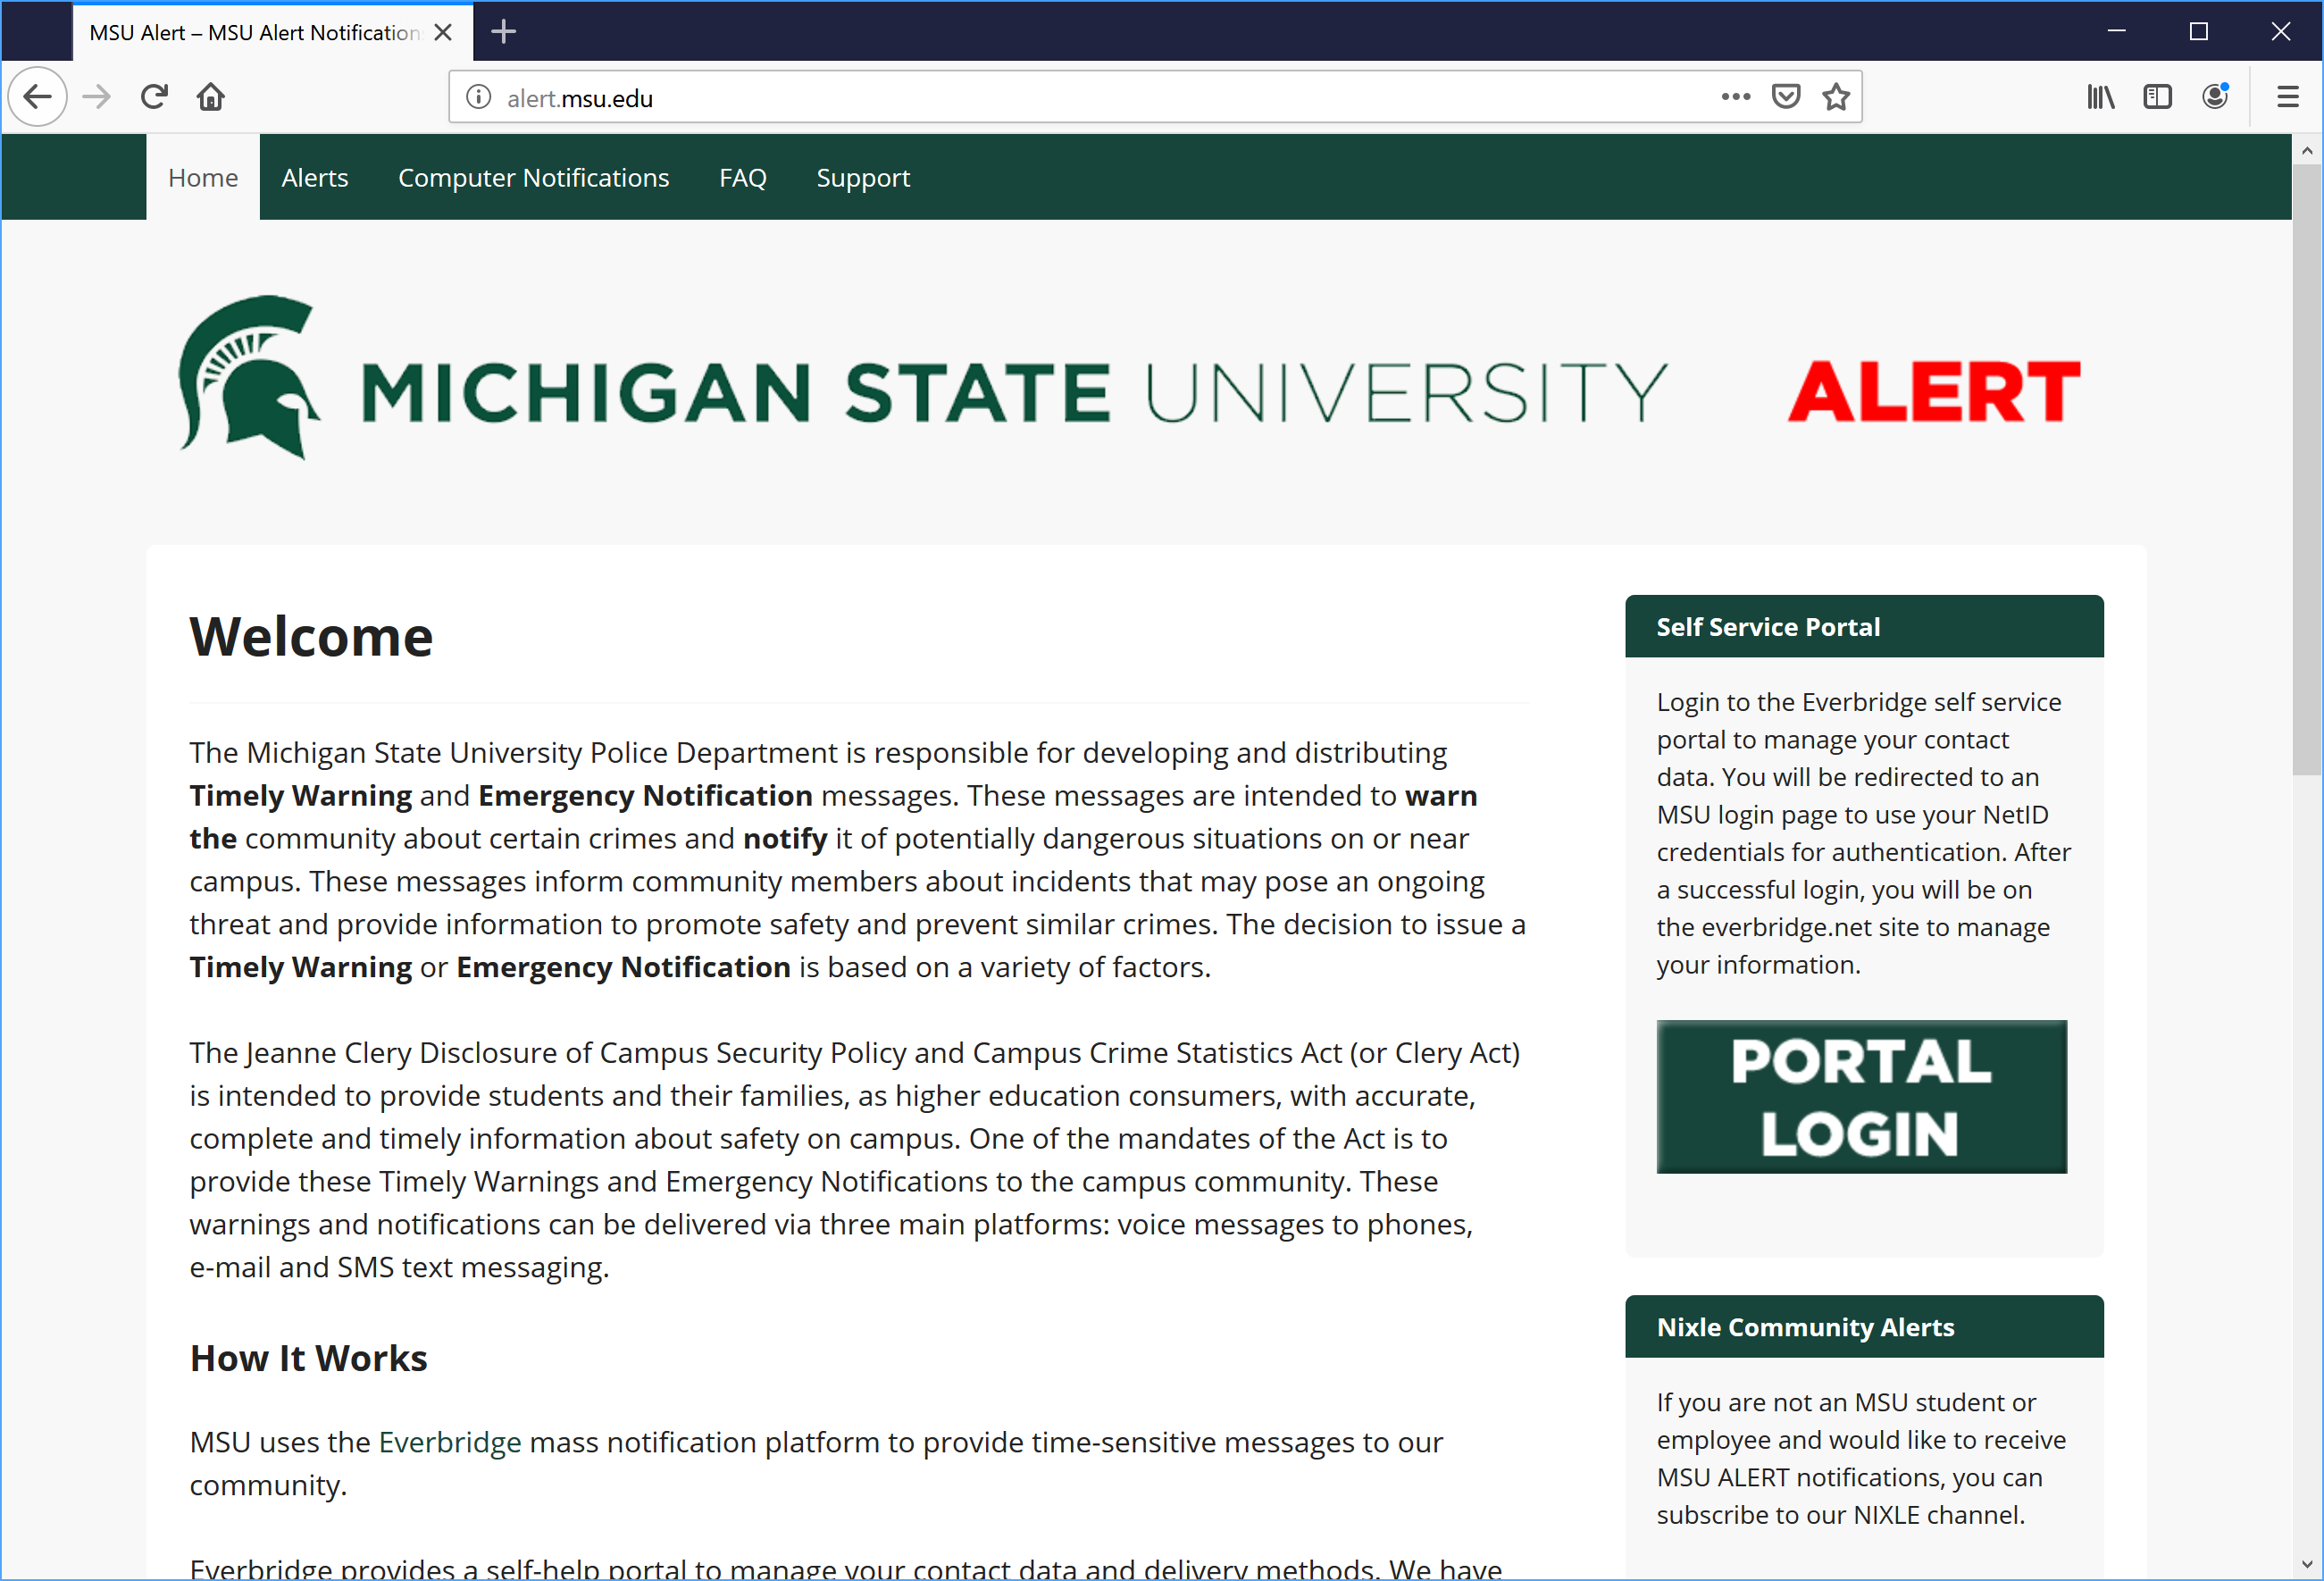Click the Nixle Community Alerts header
The width and height of the screenshot is (2324, 1581).
click(x=1864, y=1326)
